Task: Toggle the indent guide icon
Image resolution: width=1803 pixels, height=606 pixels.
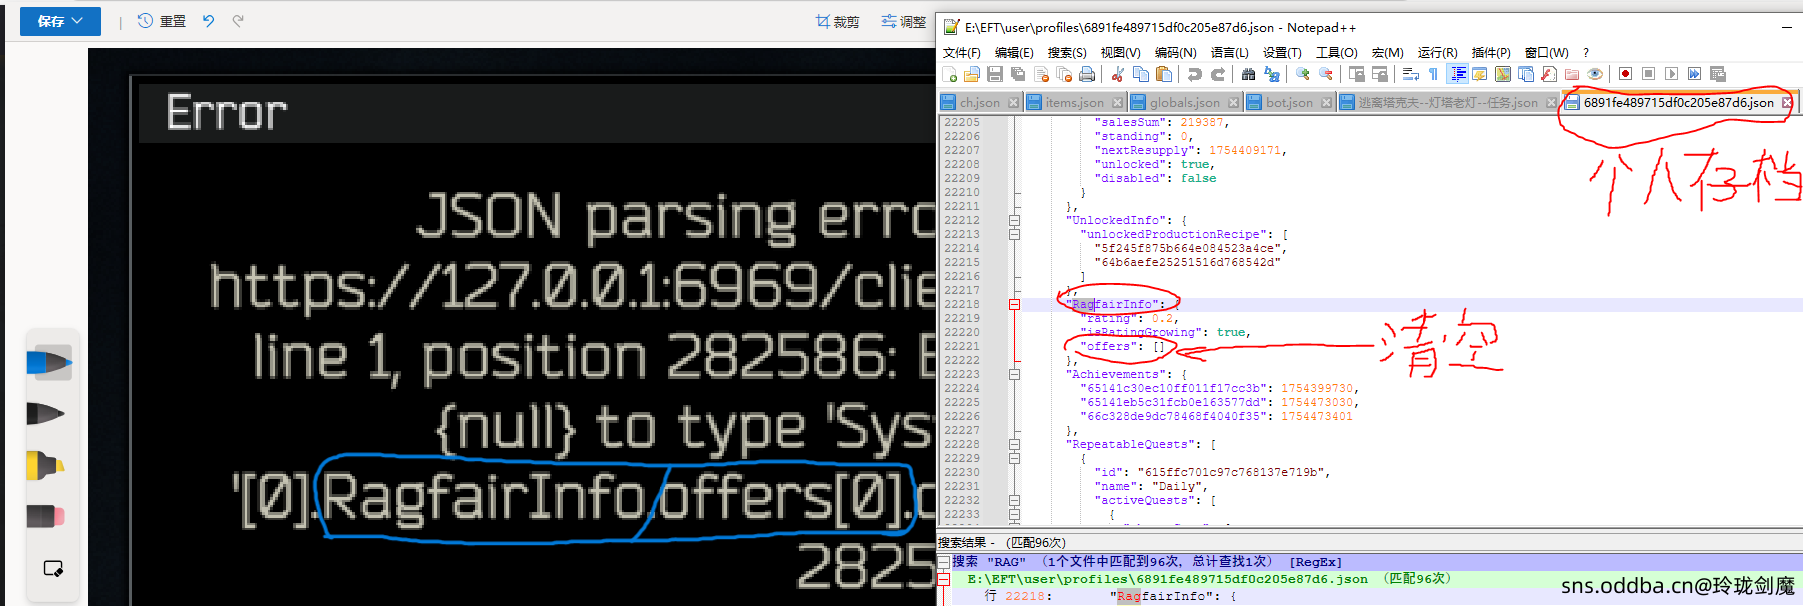Action: coord(1458,74)
